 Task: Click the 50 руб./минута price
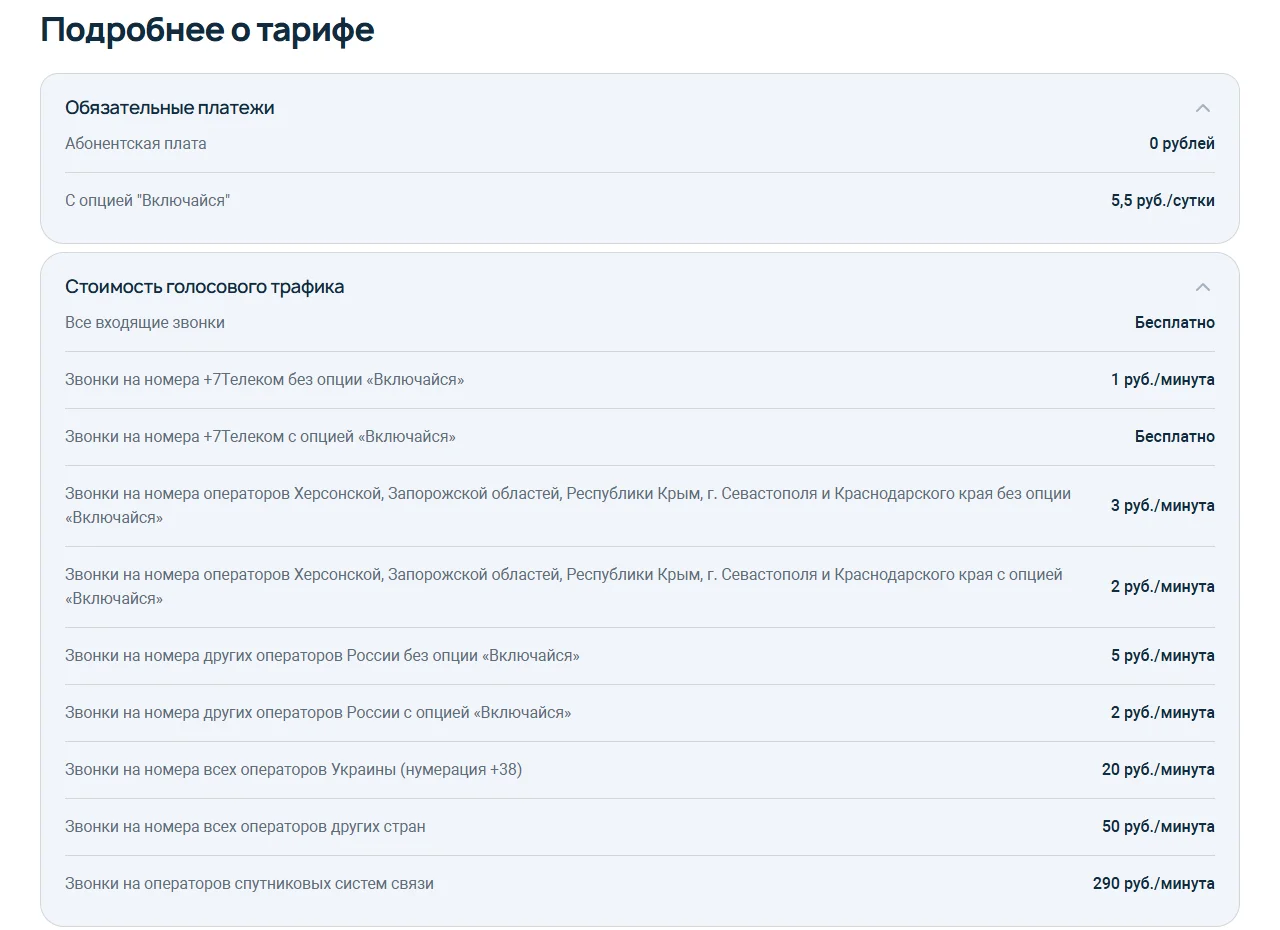tap(1158, 826)
